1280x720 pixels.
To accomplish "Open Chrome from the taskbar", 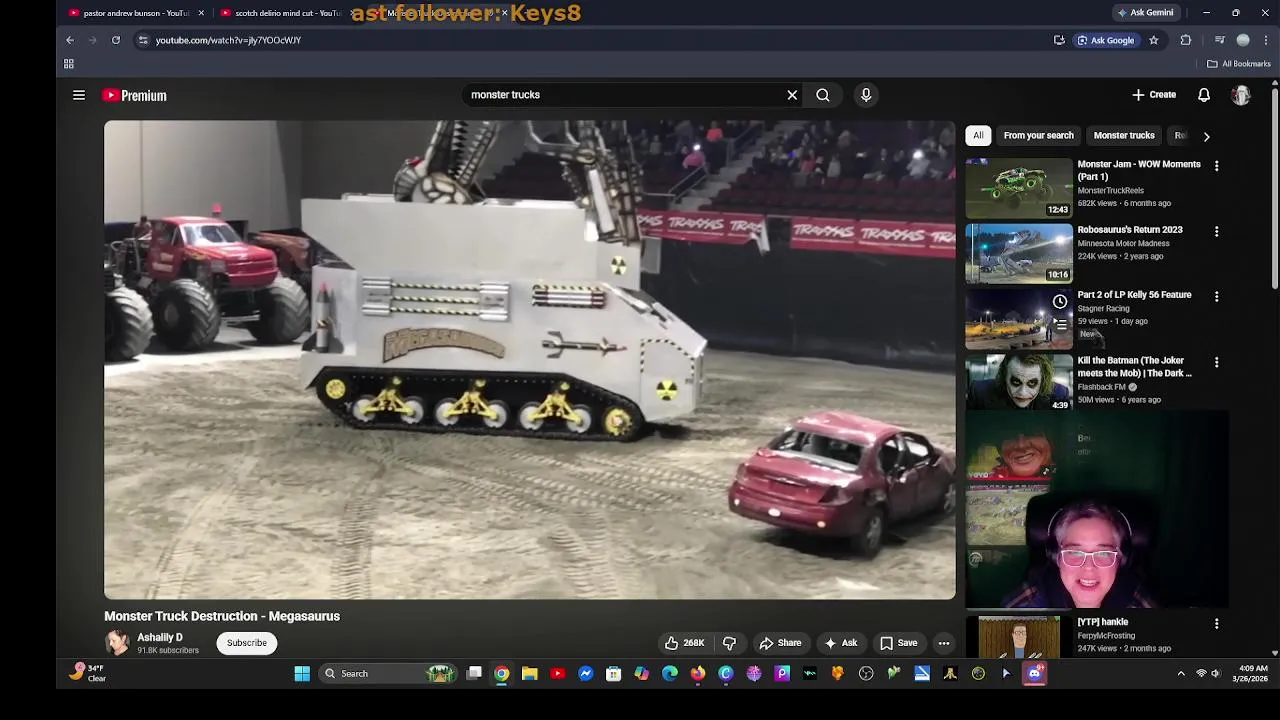I will coord(502,674).
